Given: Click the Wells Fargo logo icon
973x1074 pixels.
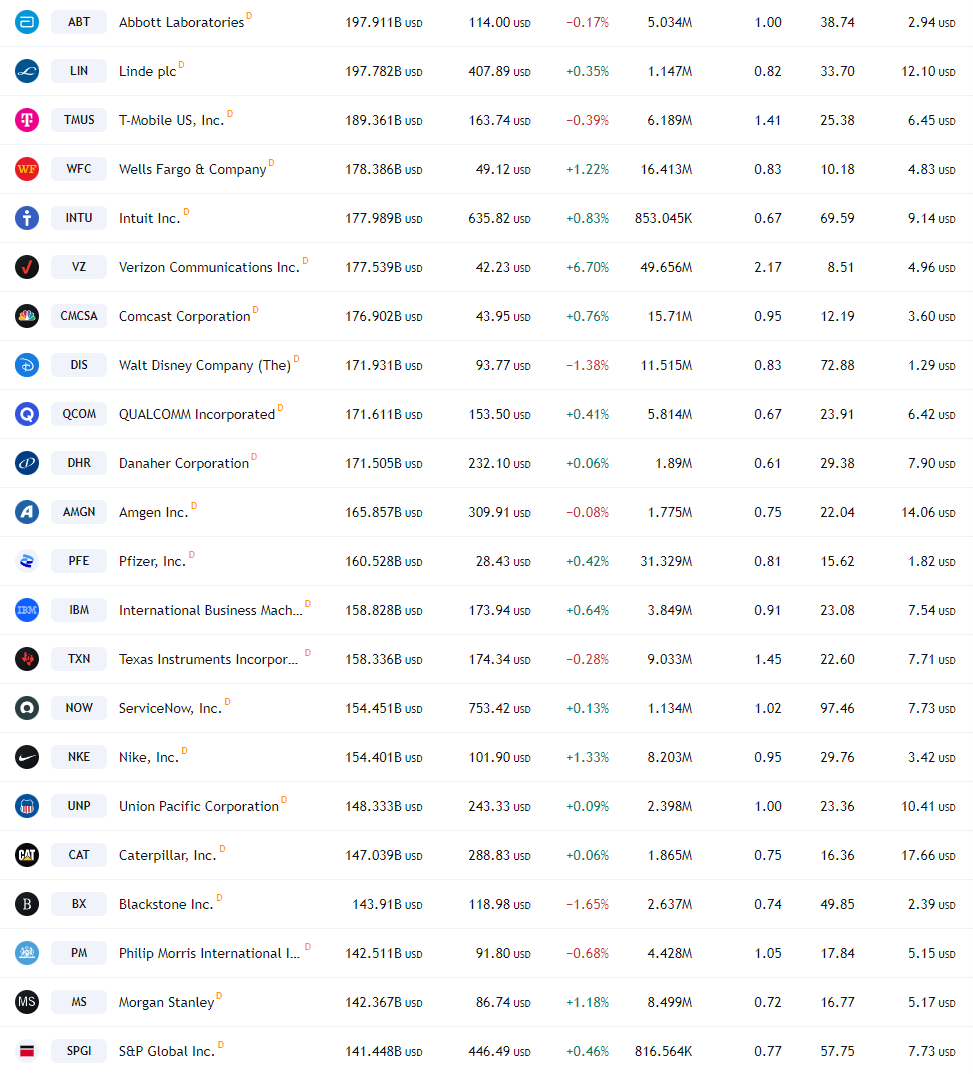Looking at the screenshot, I should (27, 168).
